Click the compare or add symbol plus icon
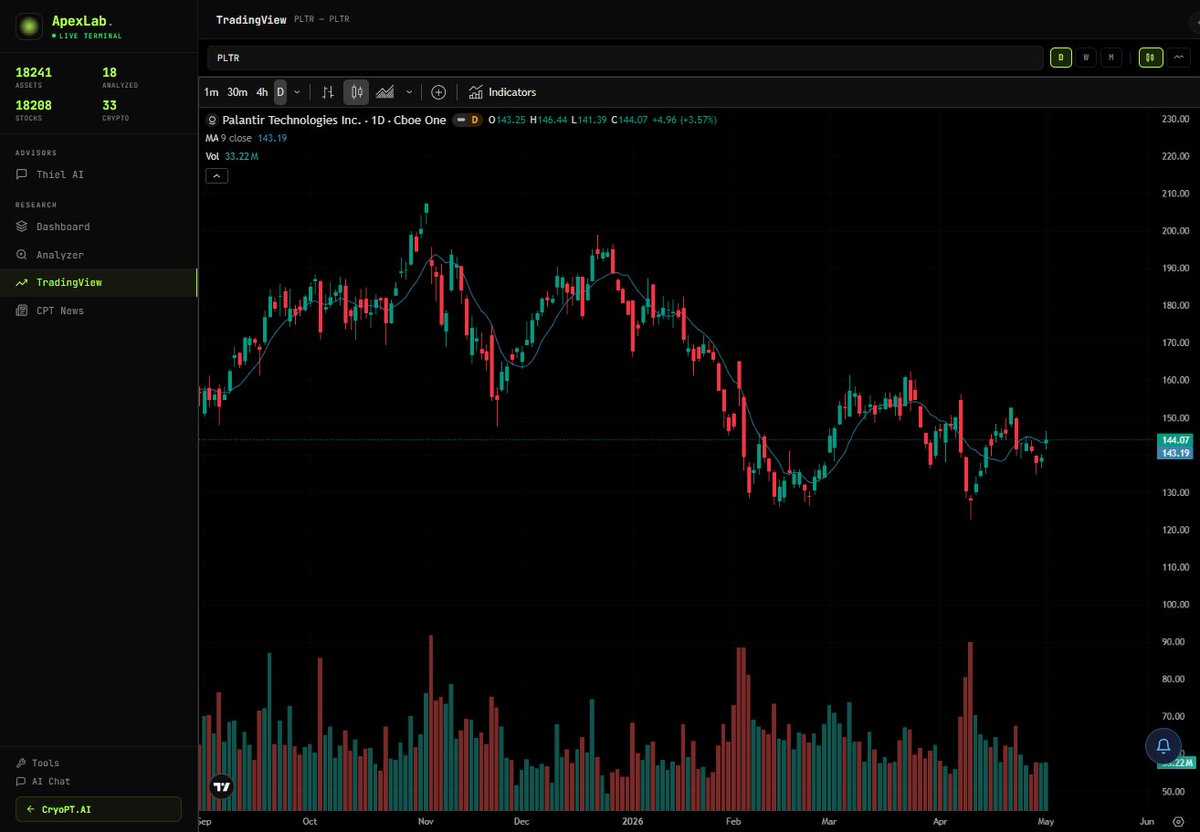 438,92
